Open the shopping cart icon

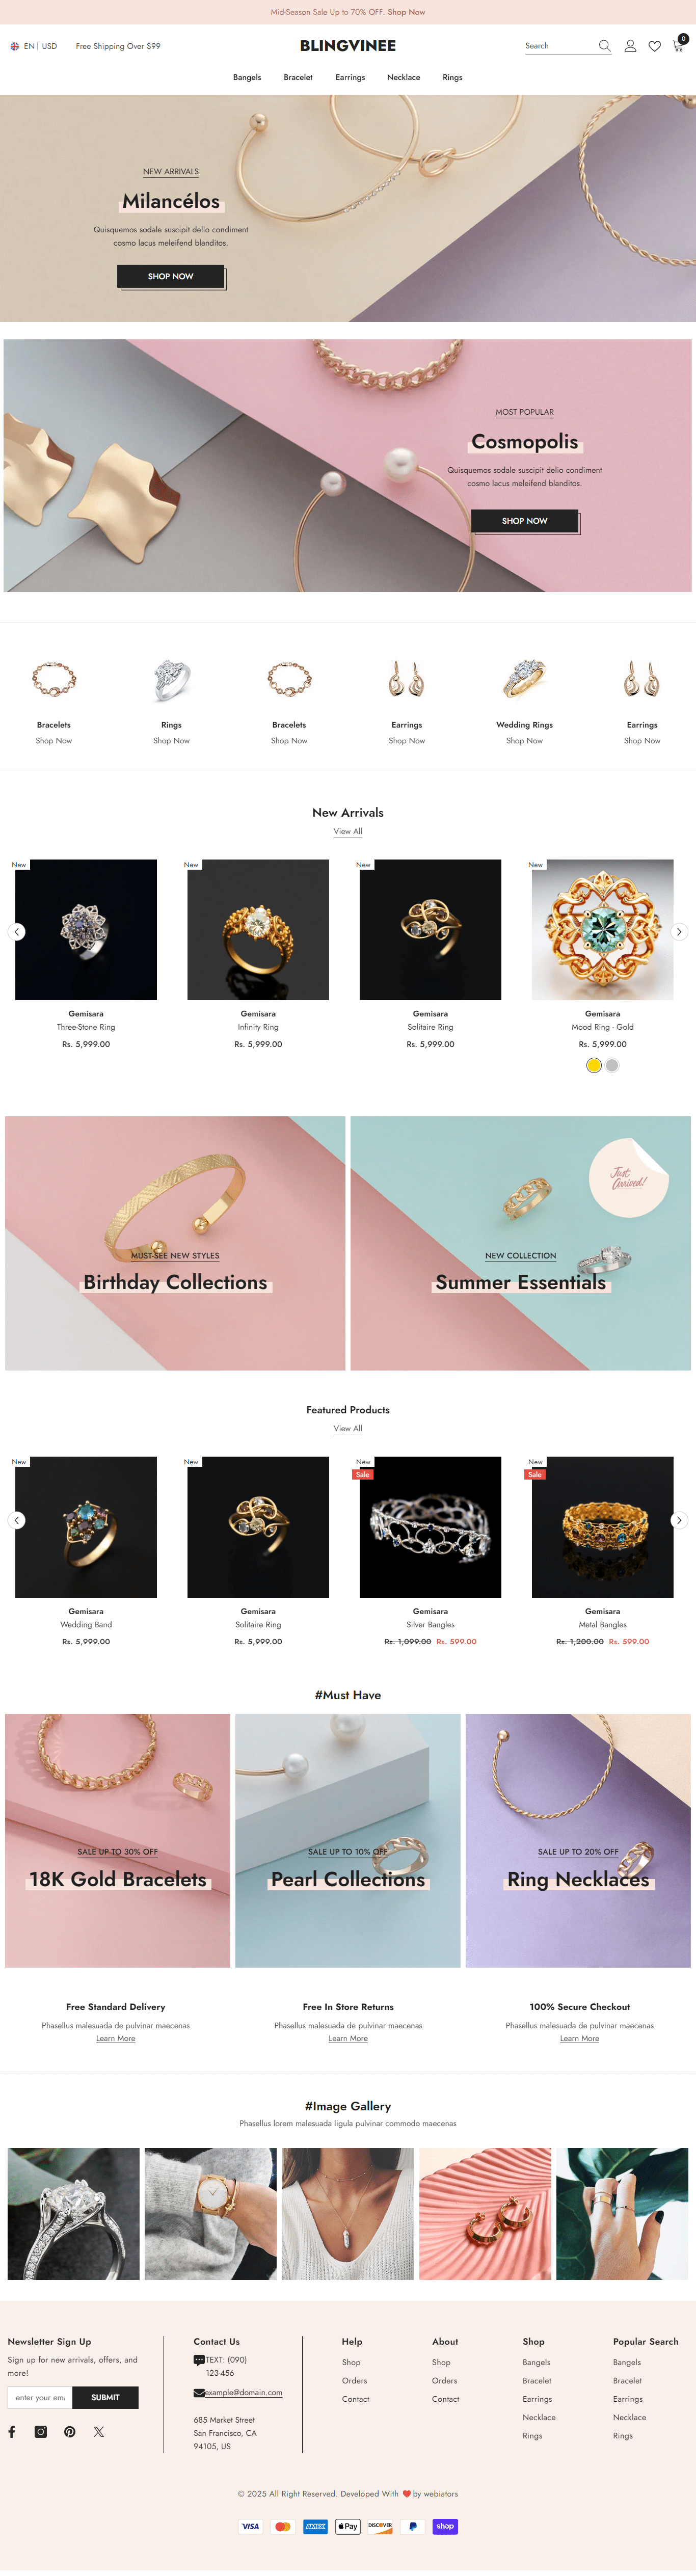pos(678,46)
